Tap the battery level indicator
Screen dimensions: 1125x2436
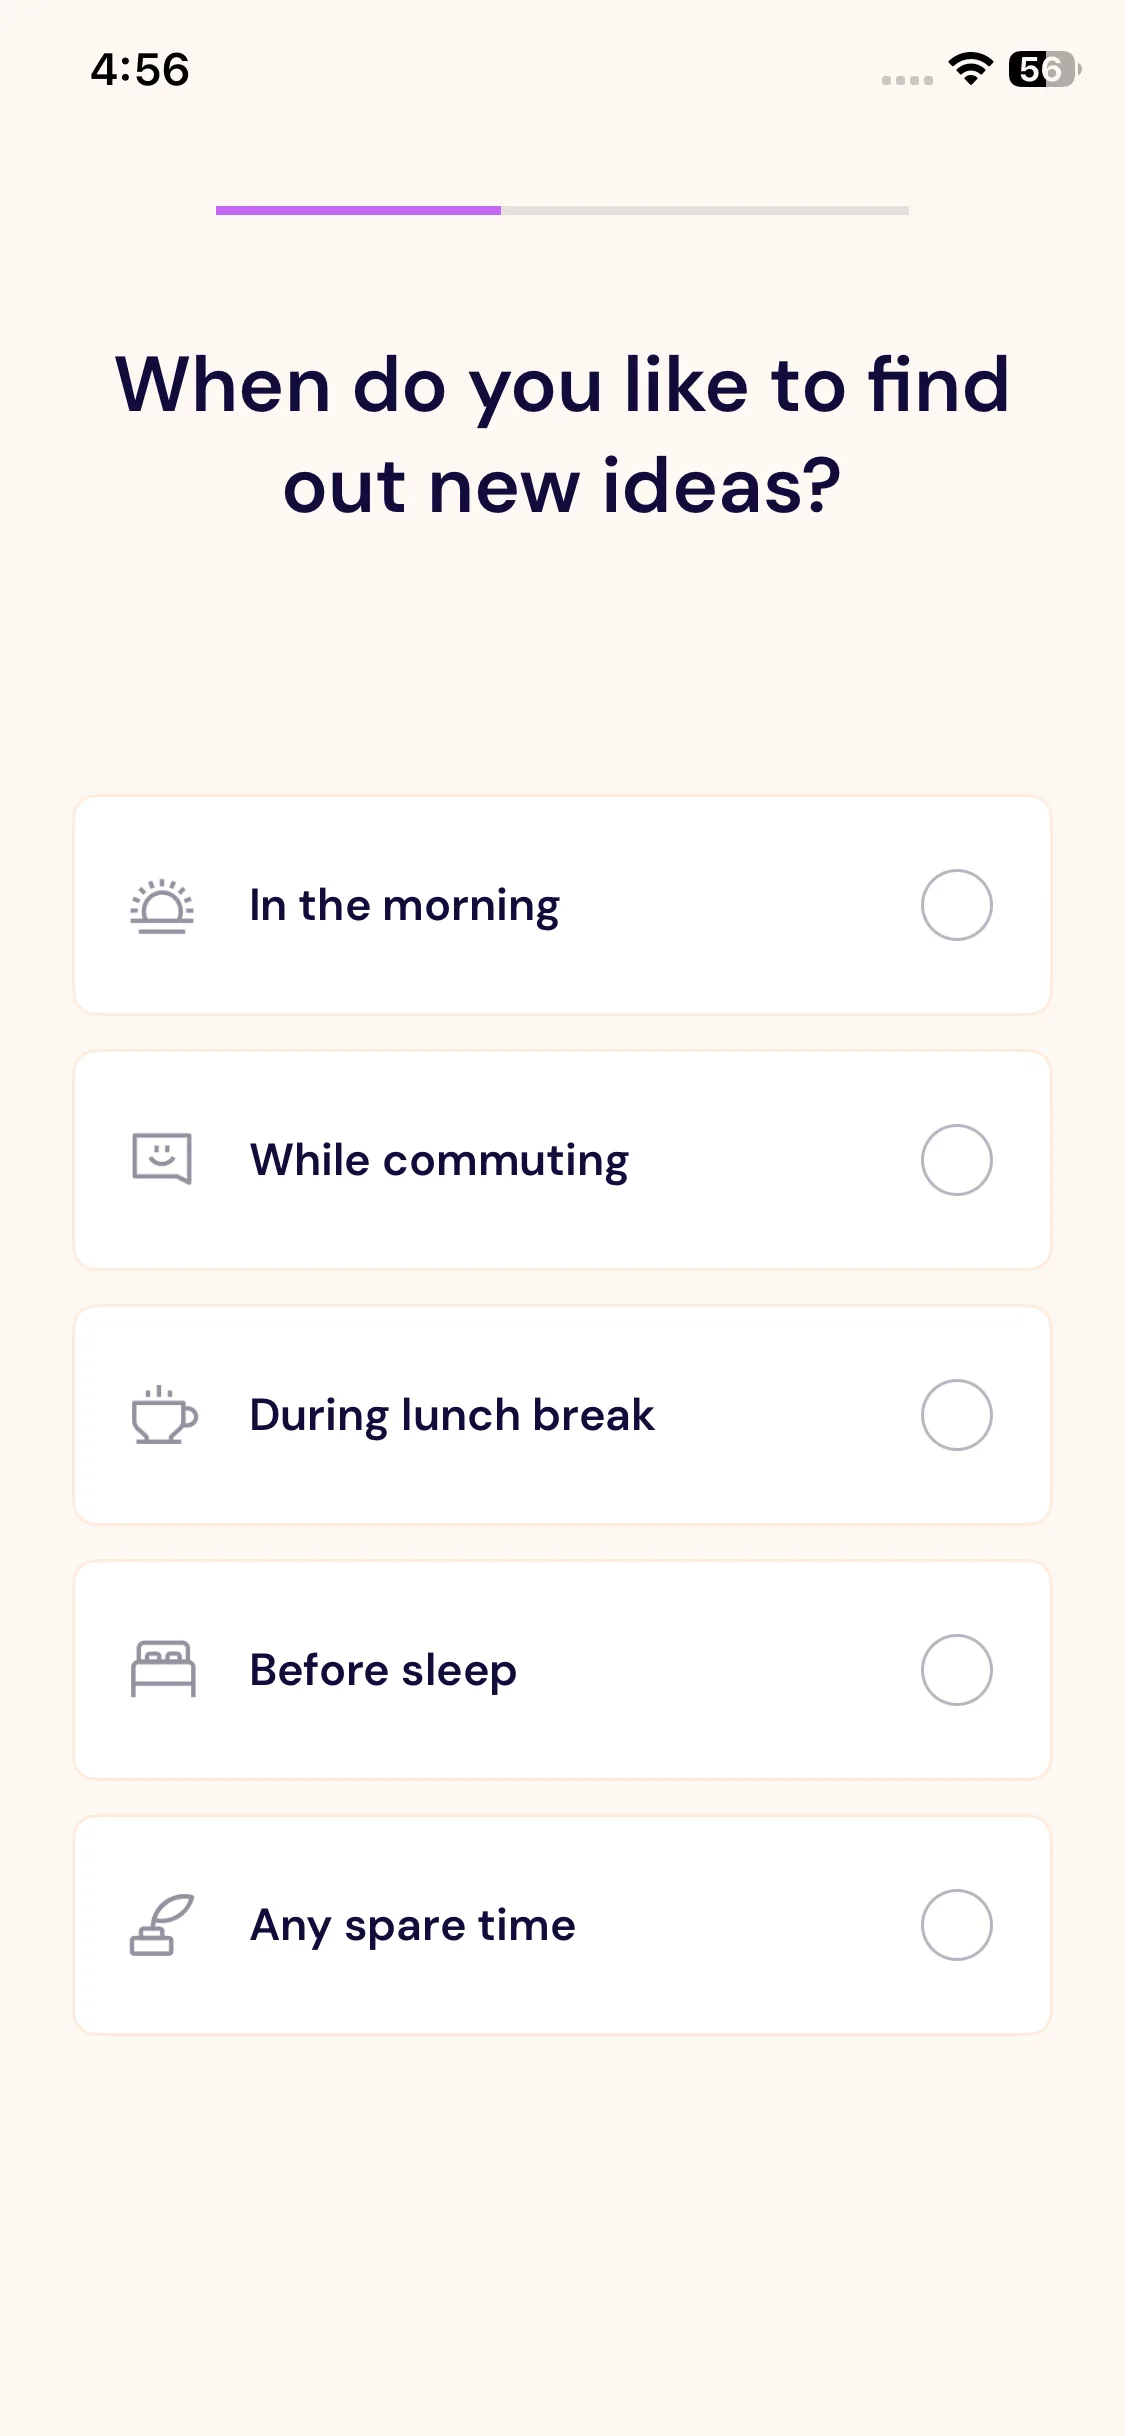(x=1044, y=69)
